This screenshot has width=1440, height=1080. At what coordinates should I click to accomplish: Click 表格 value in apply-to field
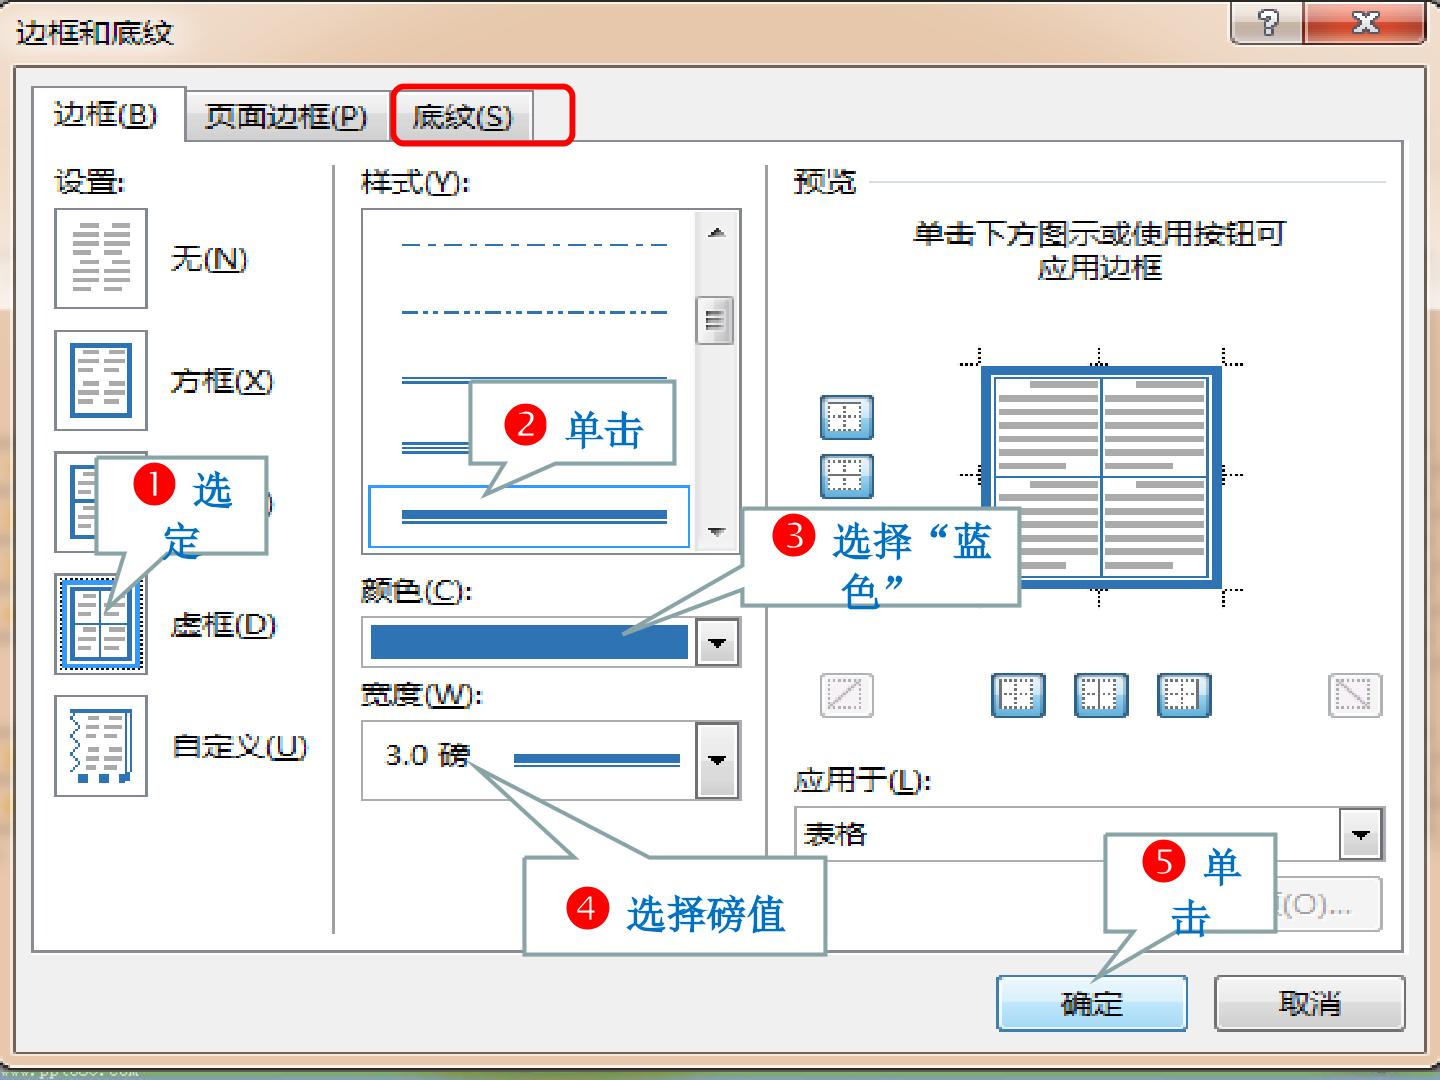pyautogui.click(x=836, y=834)
